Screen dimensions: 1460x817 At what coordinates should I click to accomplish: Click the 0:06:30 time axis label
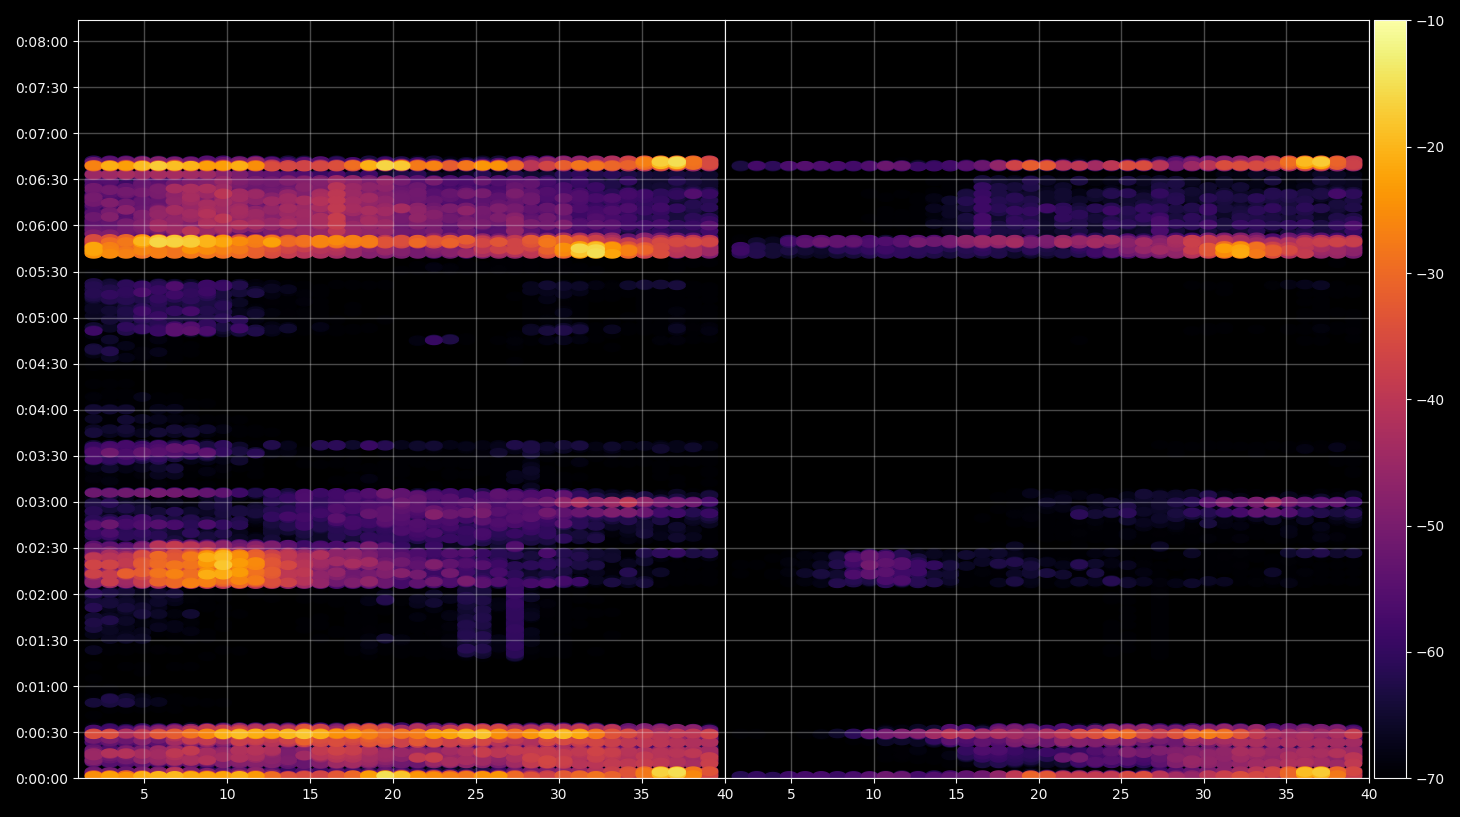click(42, 180)
